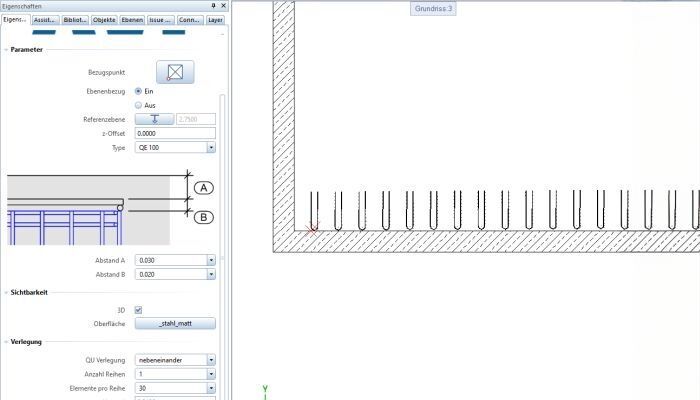Click the z-Offset input field
The height and width of the screenshot is (400, 700).
[175, 133]
